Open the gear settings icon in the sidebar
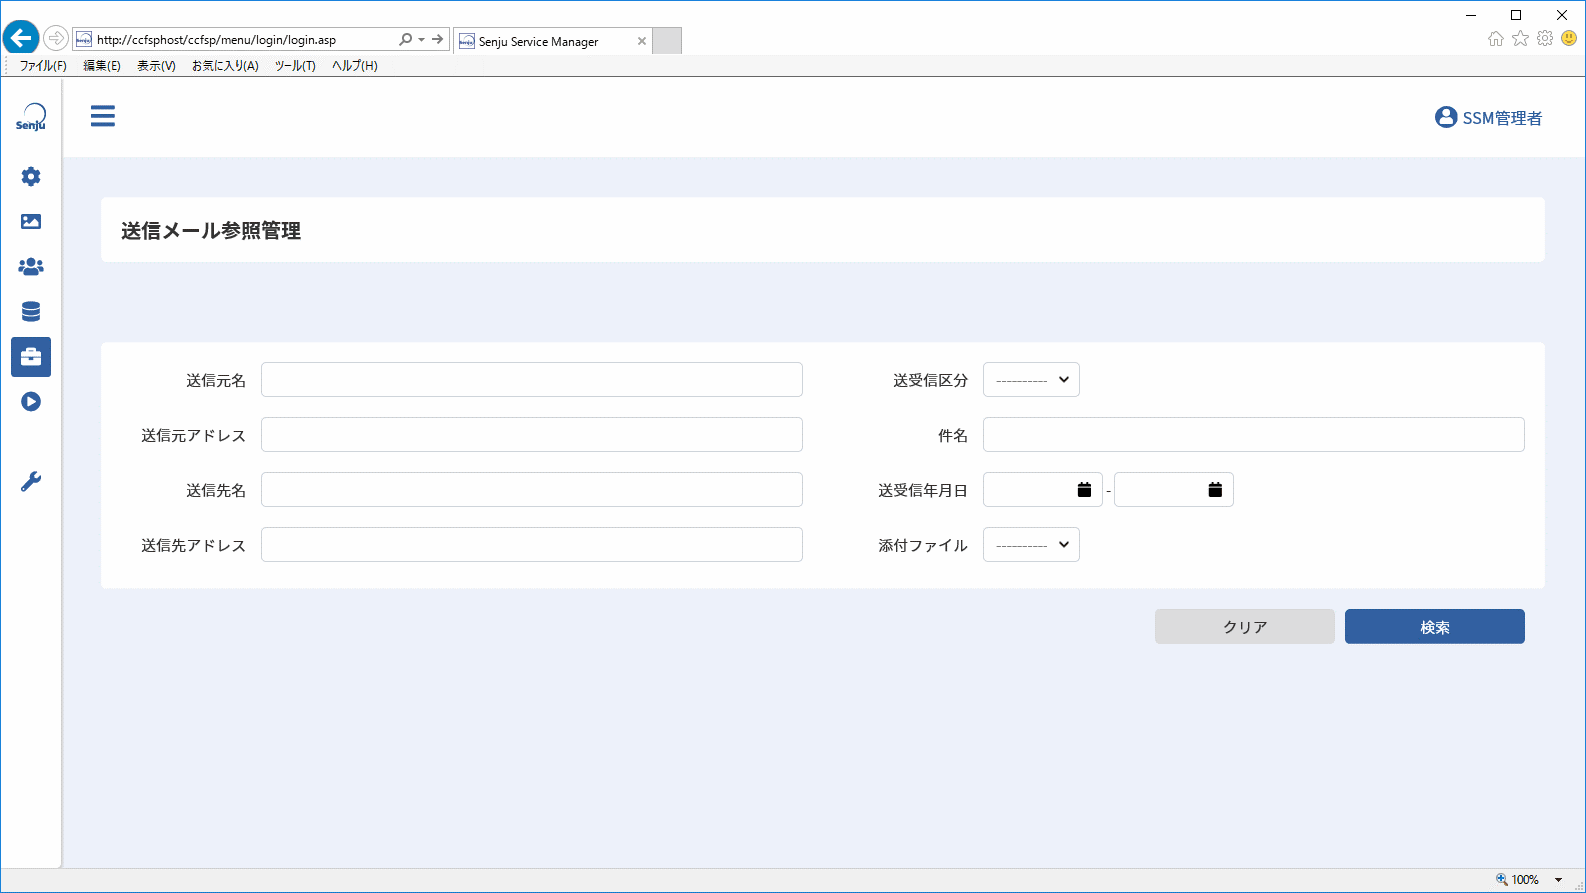 31,176
